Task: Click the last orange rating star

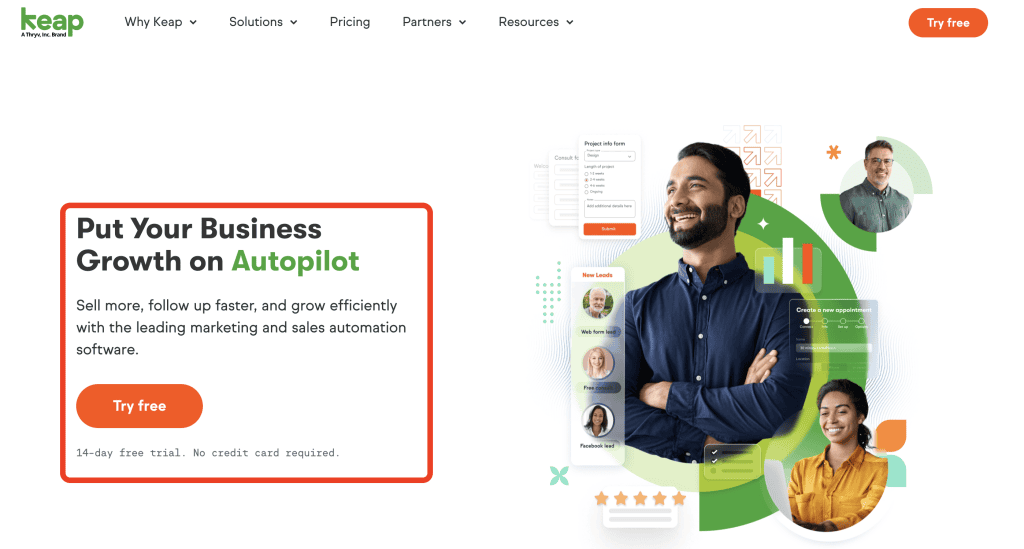Action: (679, 499)
